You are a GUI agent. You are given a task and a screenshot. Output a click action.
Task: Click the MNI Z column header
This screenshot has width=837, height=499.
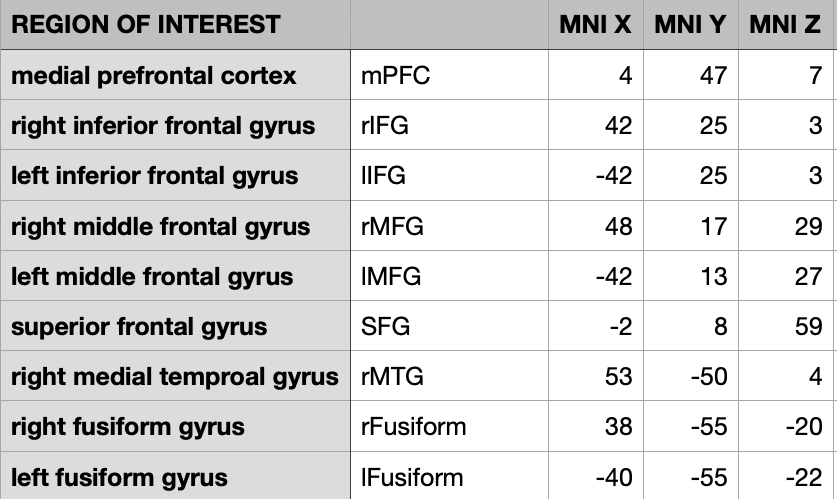[786, 25]
